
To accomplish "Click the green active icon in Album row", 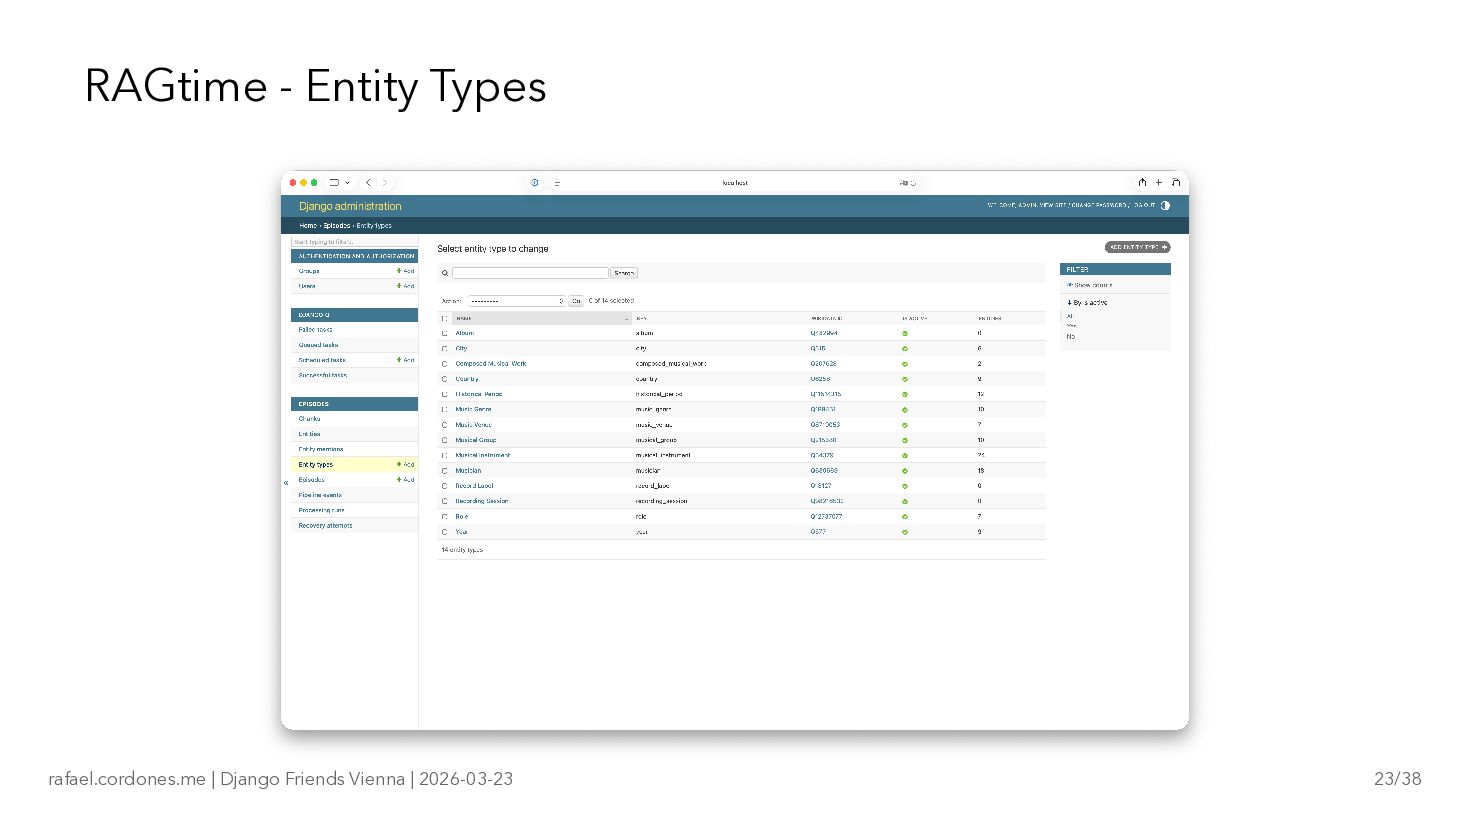I will tap(905, 334).
